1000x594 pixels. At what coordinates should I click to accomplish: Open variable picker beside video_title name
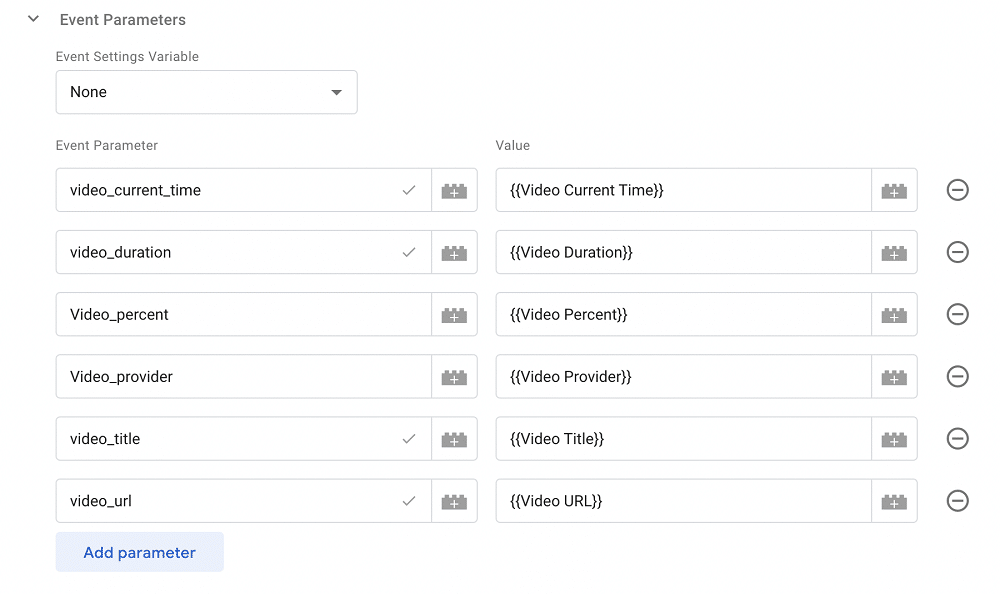coord(454,439)
